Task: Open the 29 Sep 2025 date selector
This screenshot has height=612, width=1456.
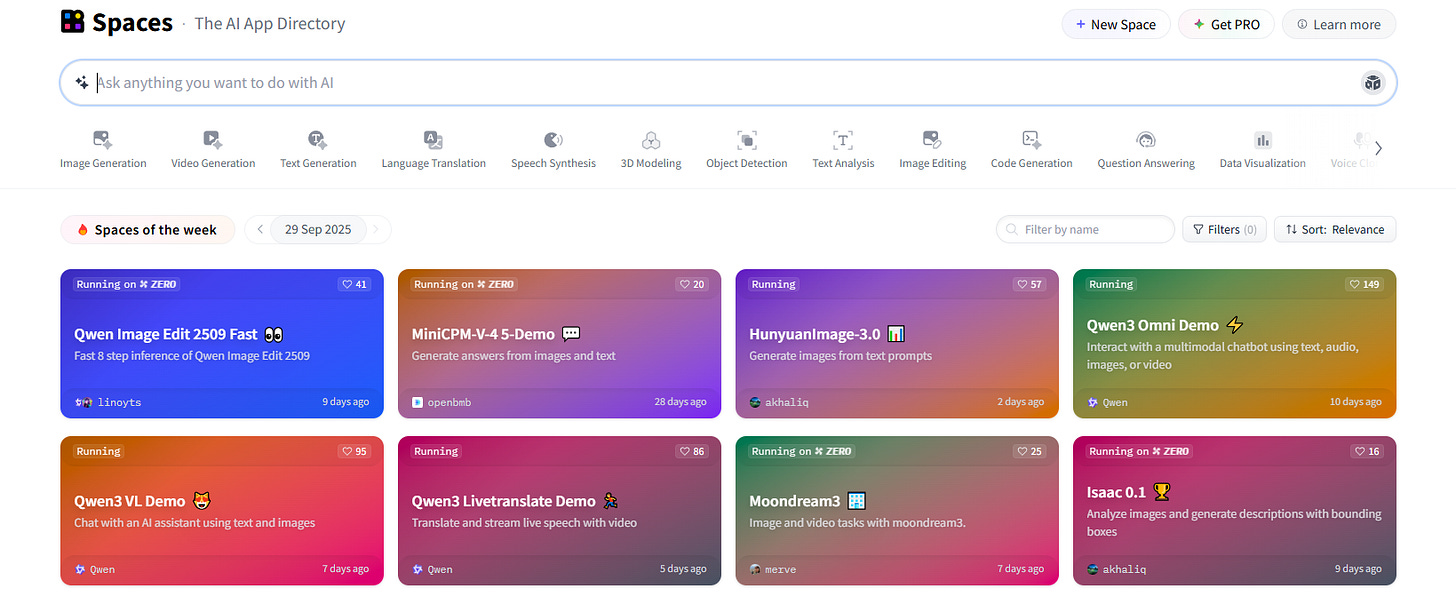Action: point(318,229)
